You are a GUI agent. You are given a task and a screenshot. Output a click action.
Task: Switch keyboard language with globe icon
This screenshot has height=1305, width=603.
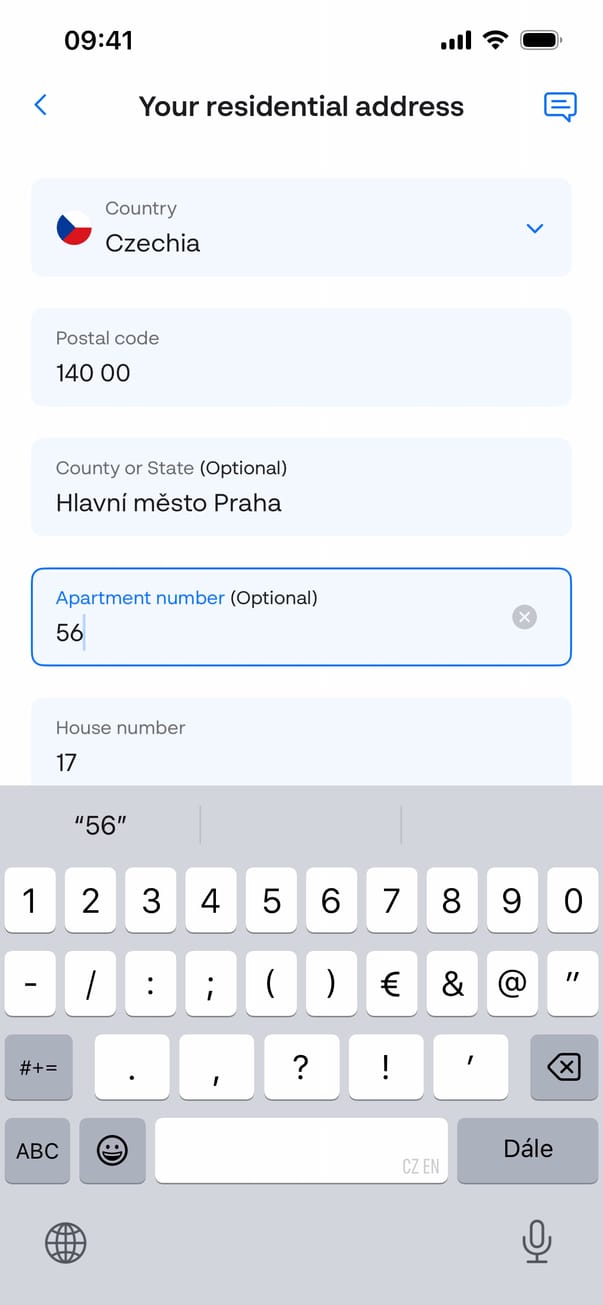click(x=66, y=1243)
